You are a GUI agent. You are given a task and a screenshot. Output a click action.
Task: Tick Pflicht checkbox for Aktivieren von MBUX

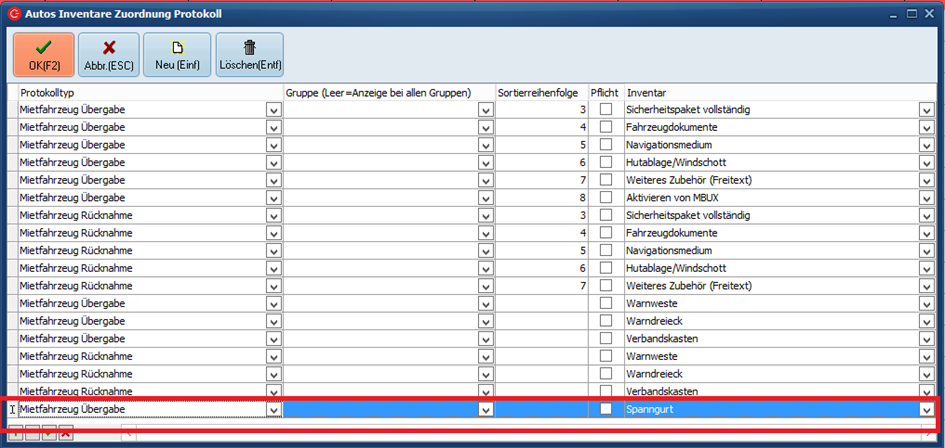pos(606,198)
